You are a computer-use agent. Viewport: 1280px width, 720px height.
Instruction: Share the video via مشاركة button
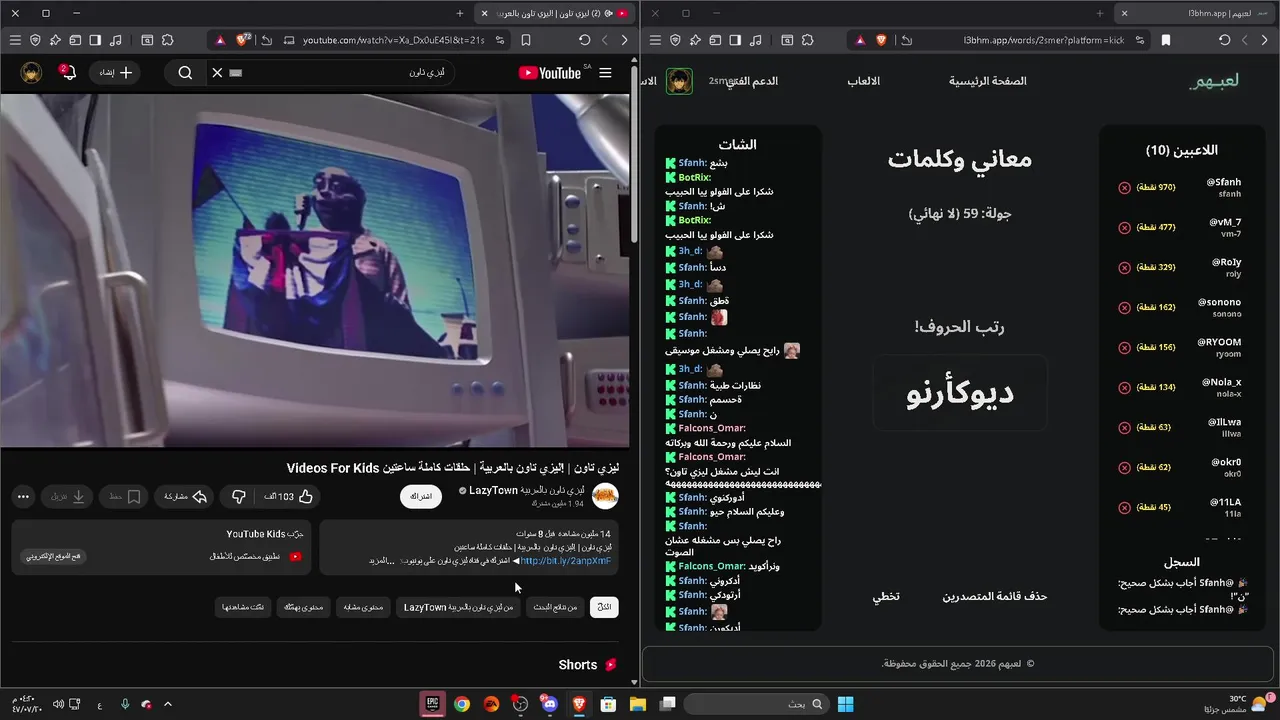[185, 496]
